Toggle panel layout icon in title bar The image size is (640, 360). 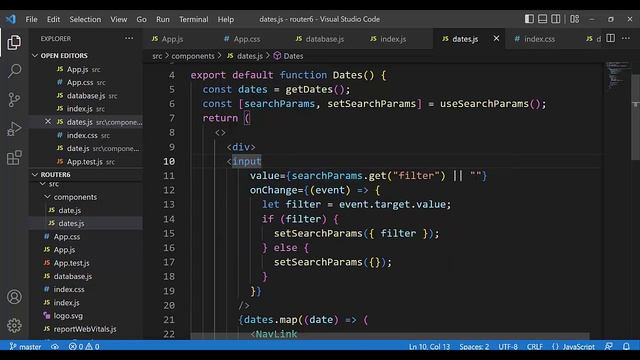[x=542, y=19]
